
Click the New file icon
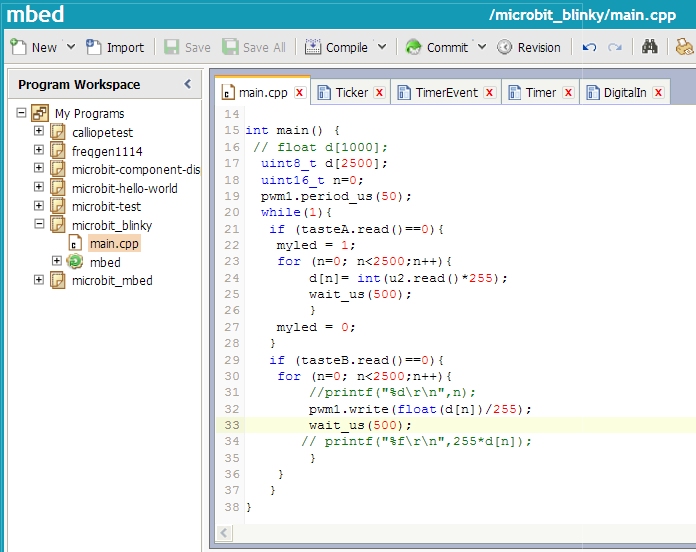18,47
